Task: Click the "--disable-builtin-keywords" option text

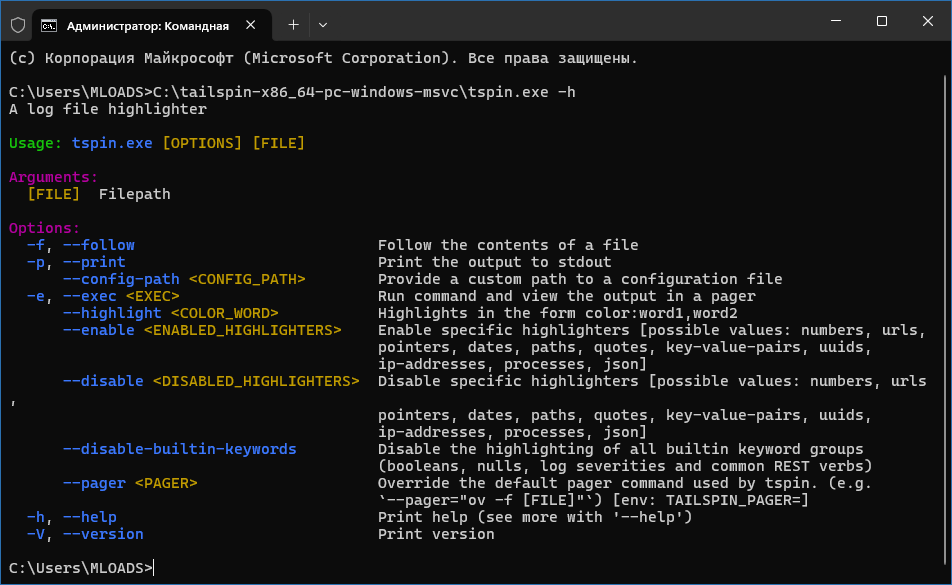Action: pos(179,449)
